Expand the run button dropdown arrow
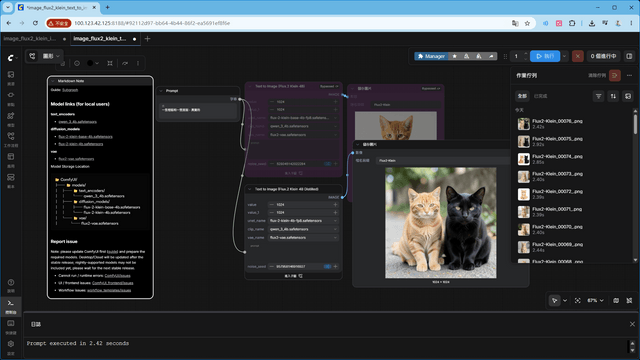 click(x=564, y=56)
